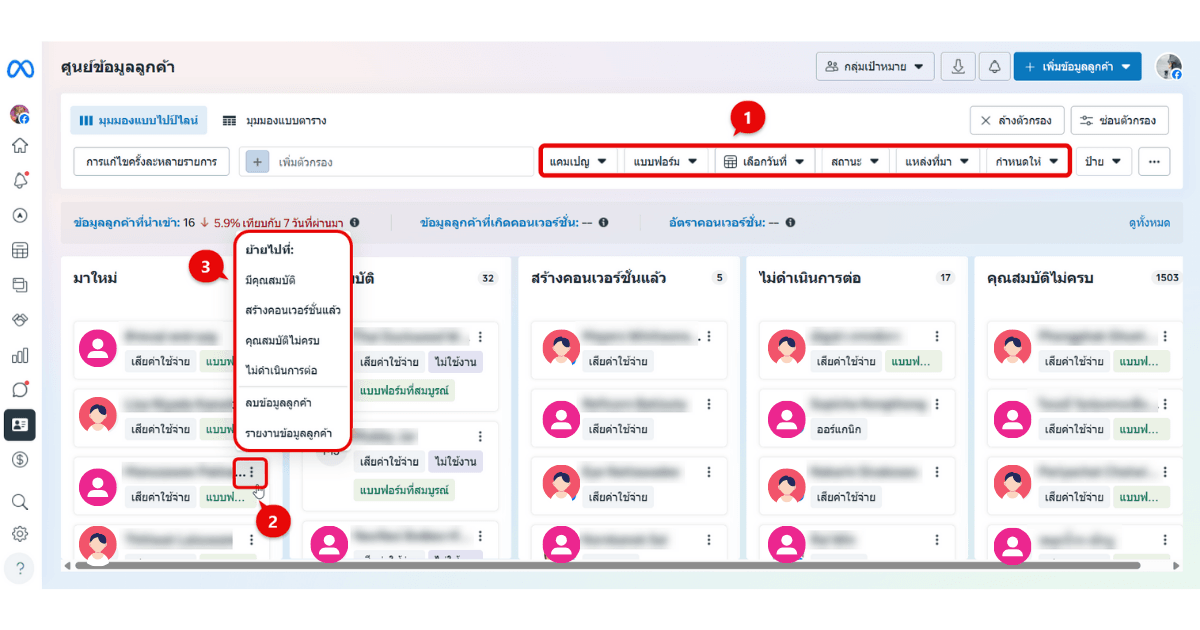Open the เลือกวันที่ date picker dropdown
The image size is (1200, 630).
(x=764, y=161)
